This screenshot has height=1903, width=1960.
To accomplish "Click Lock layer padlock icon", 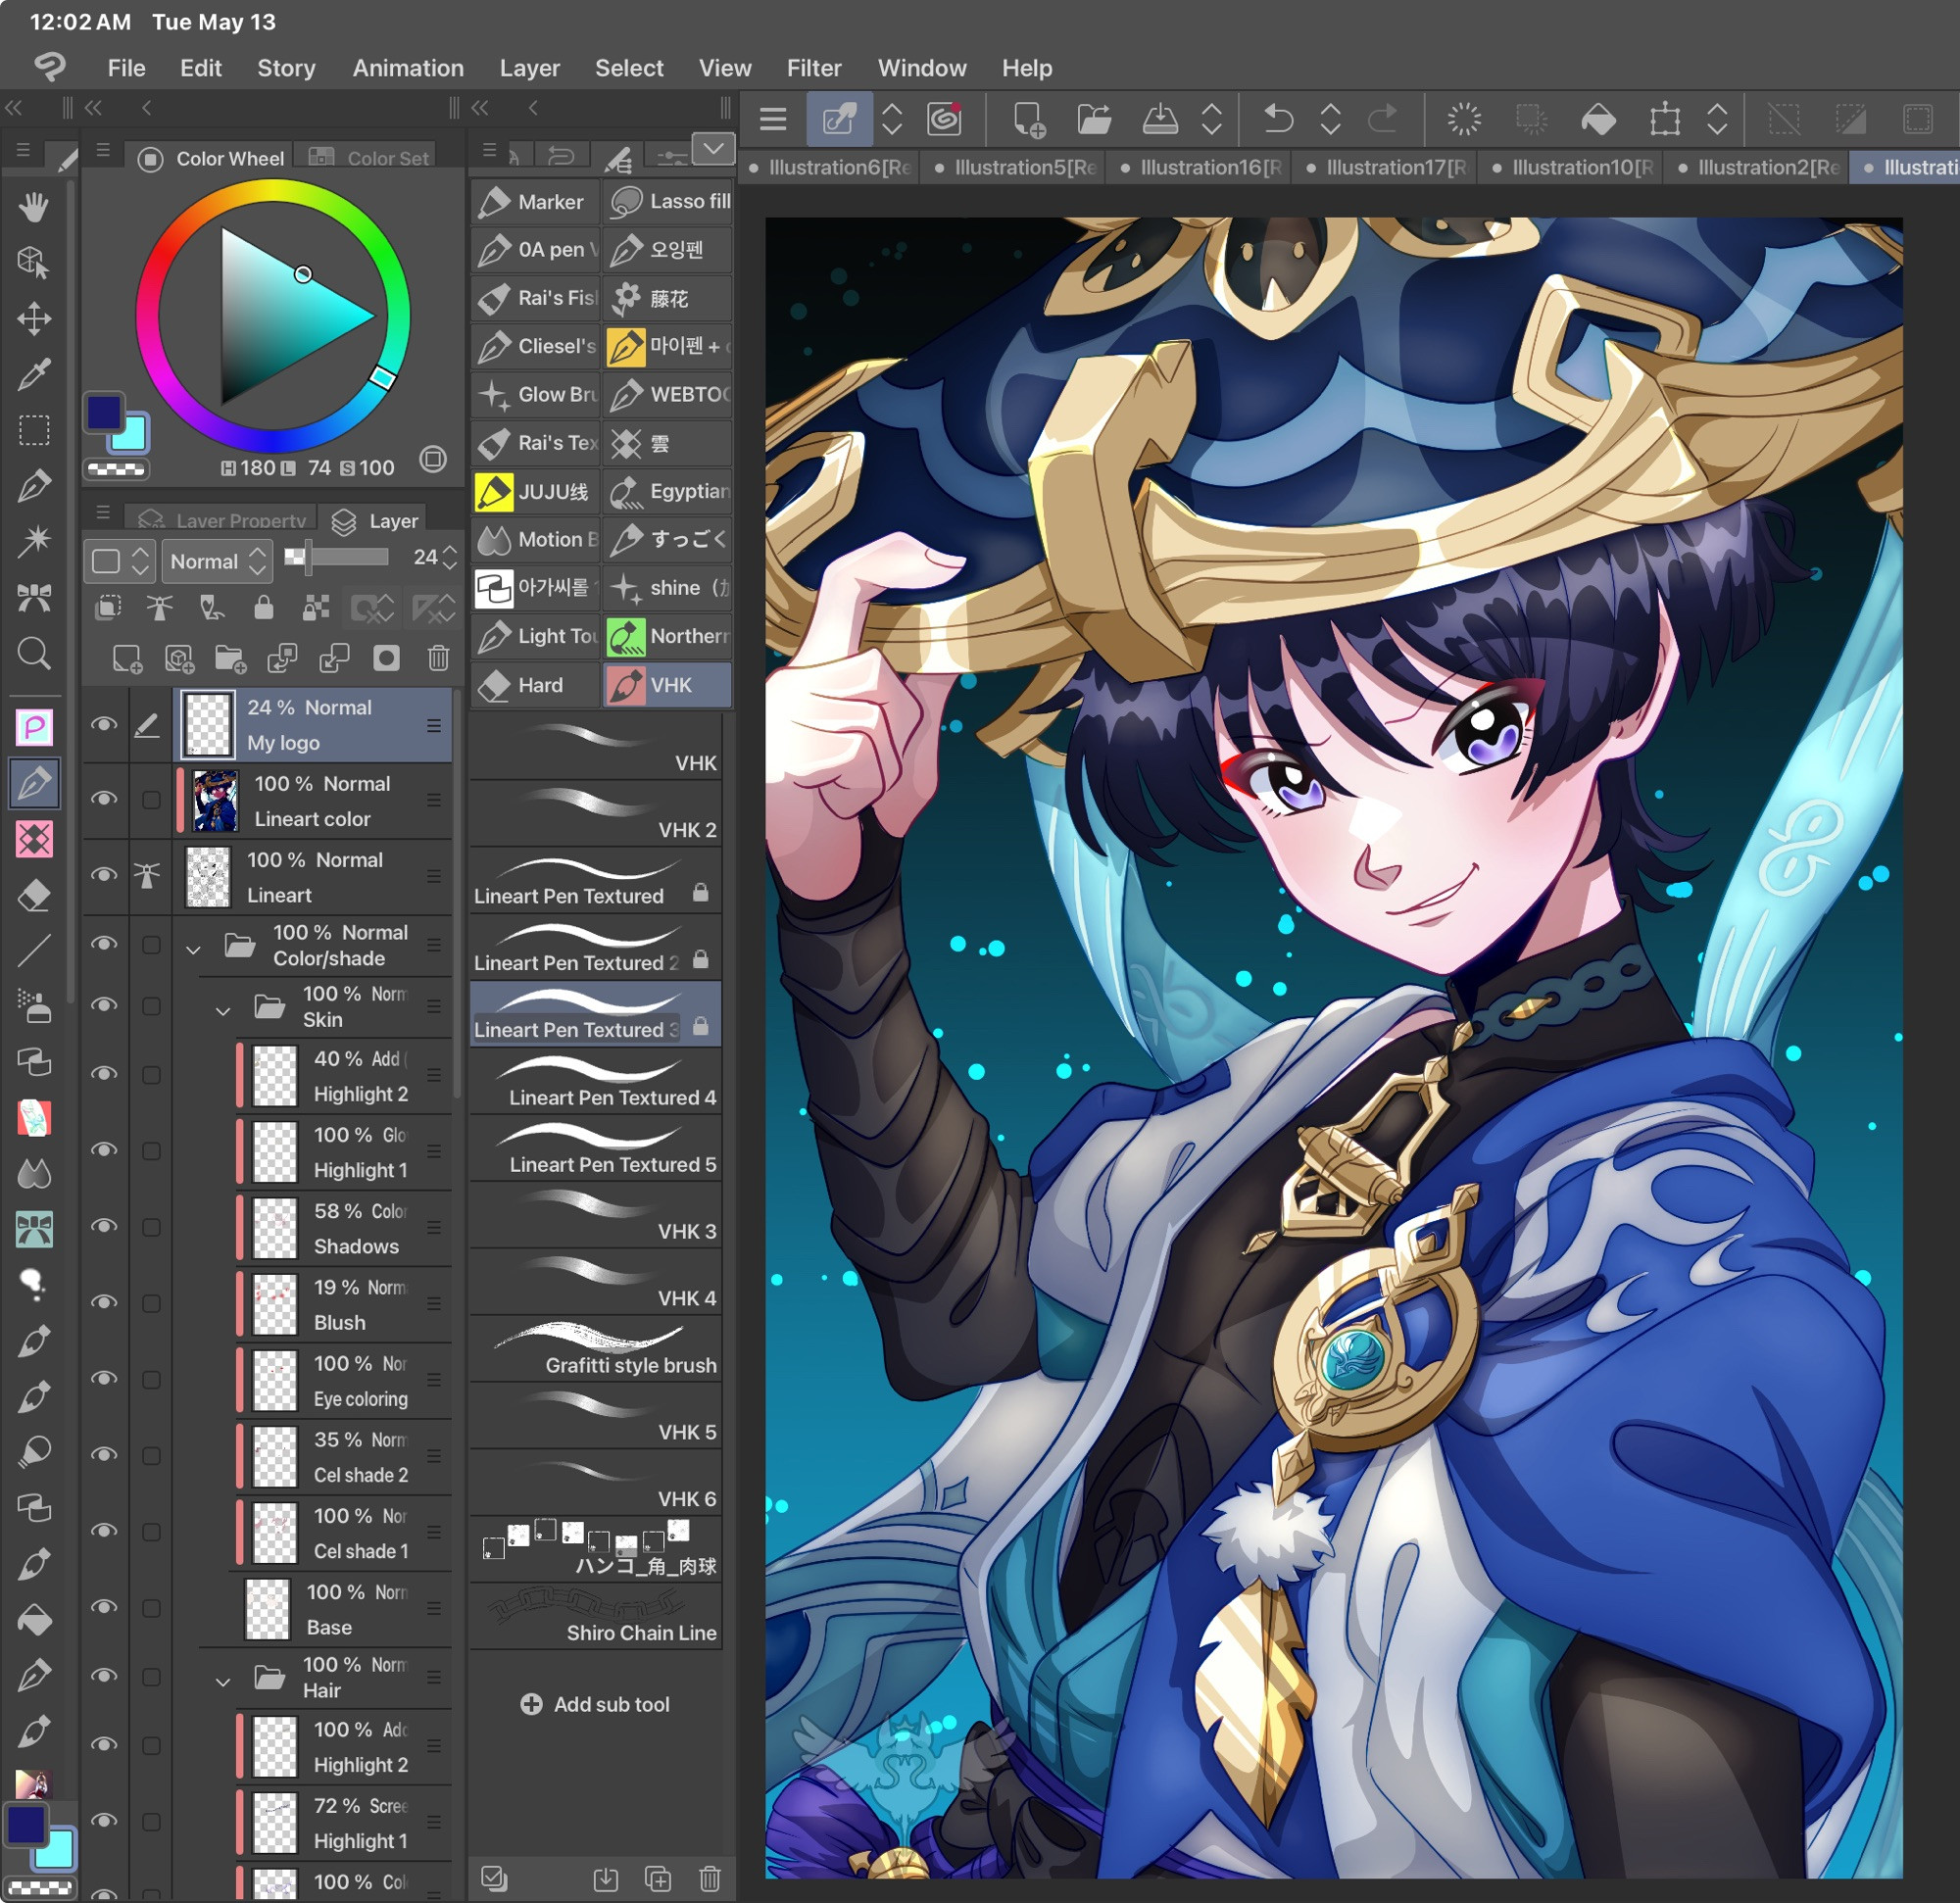I will pos(263,607).
